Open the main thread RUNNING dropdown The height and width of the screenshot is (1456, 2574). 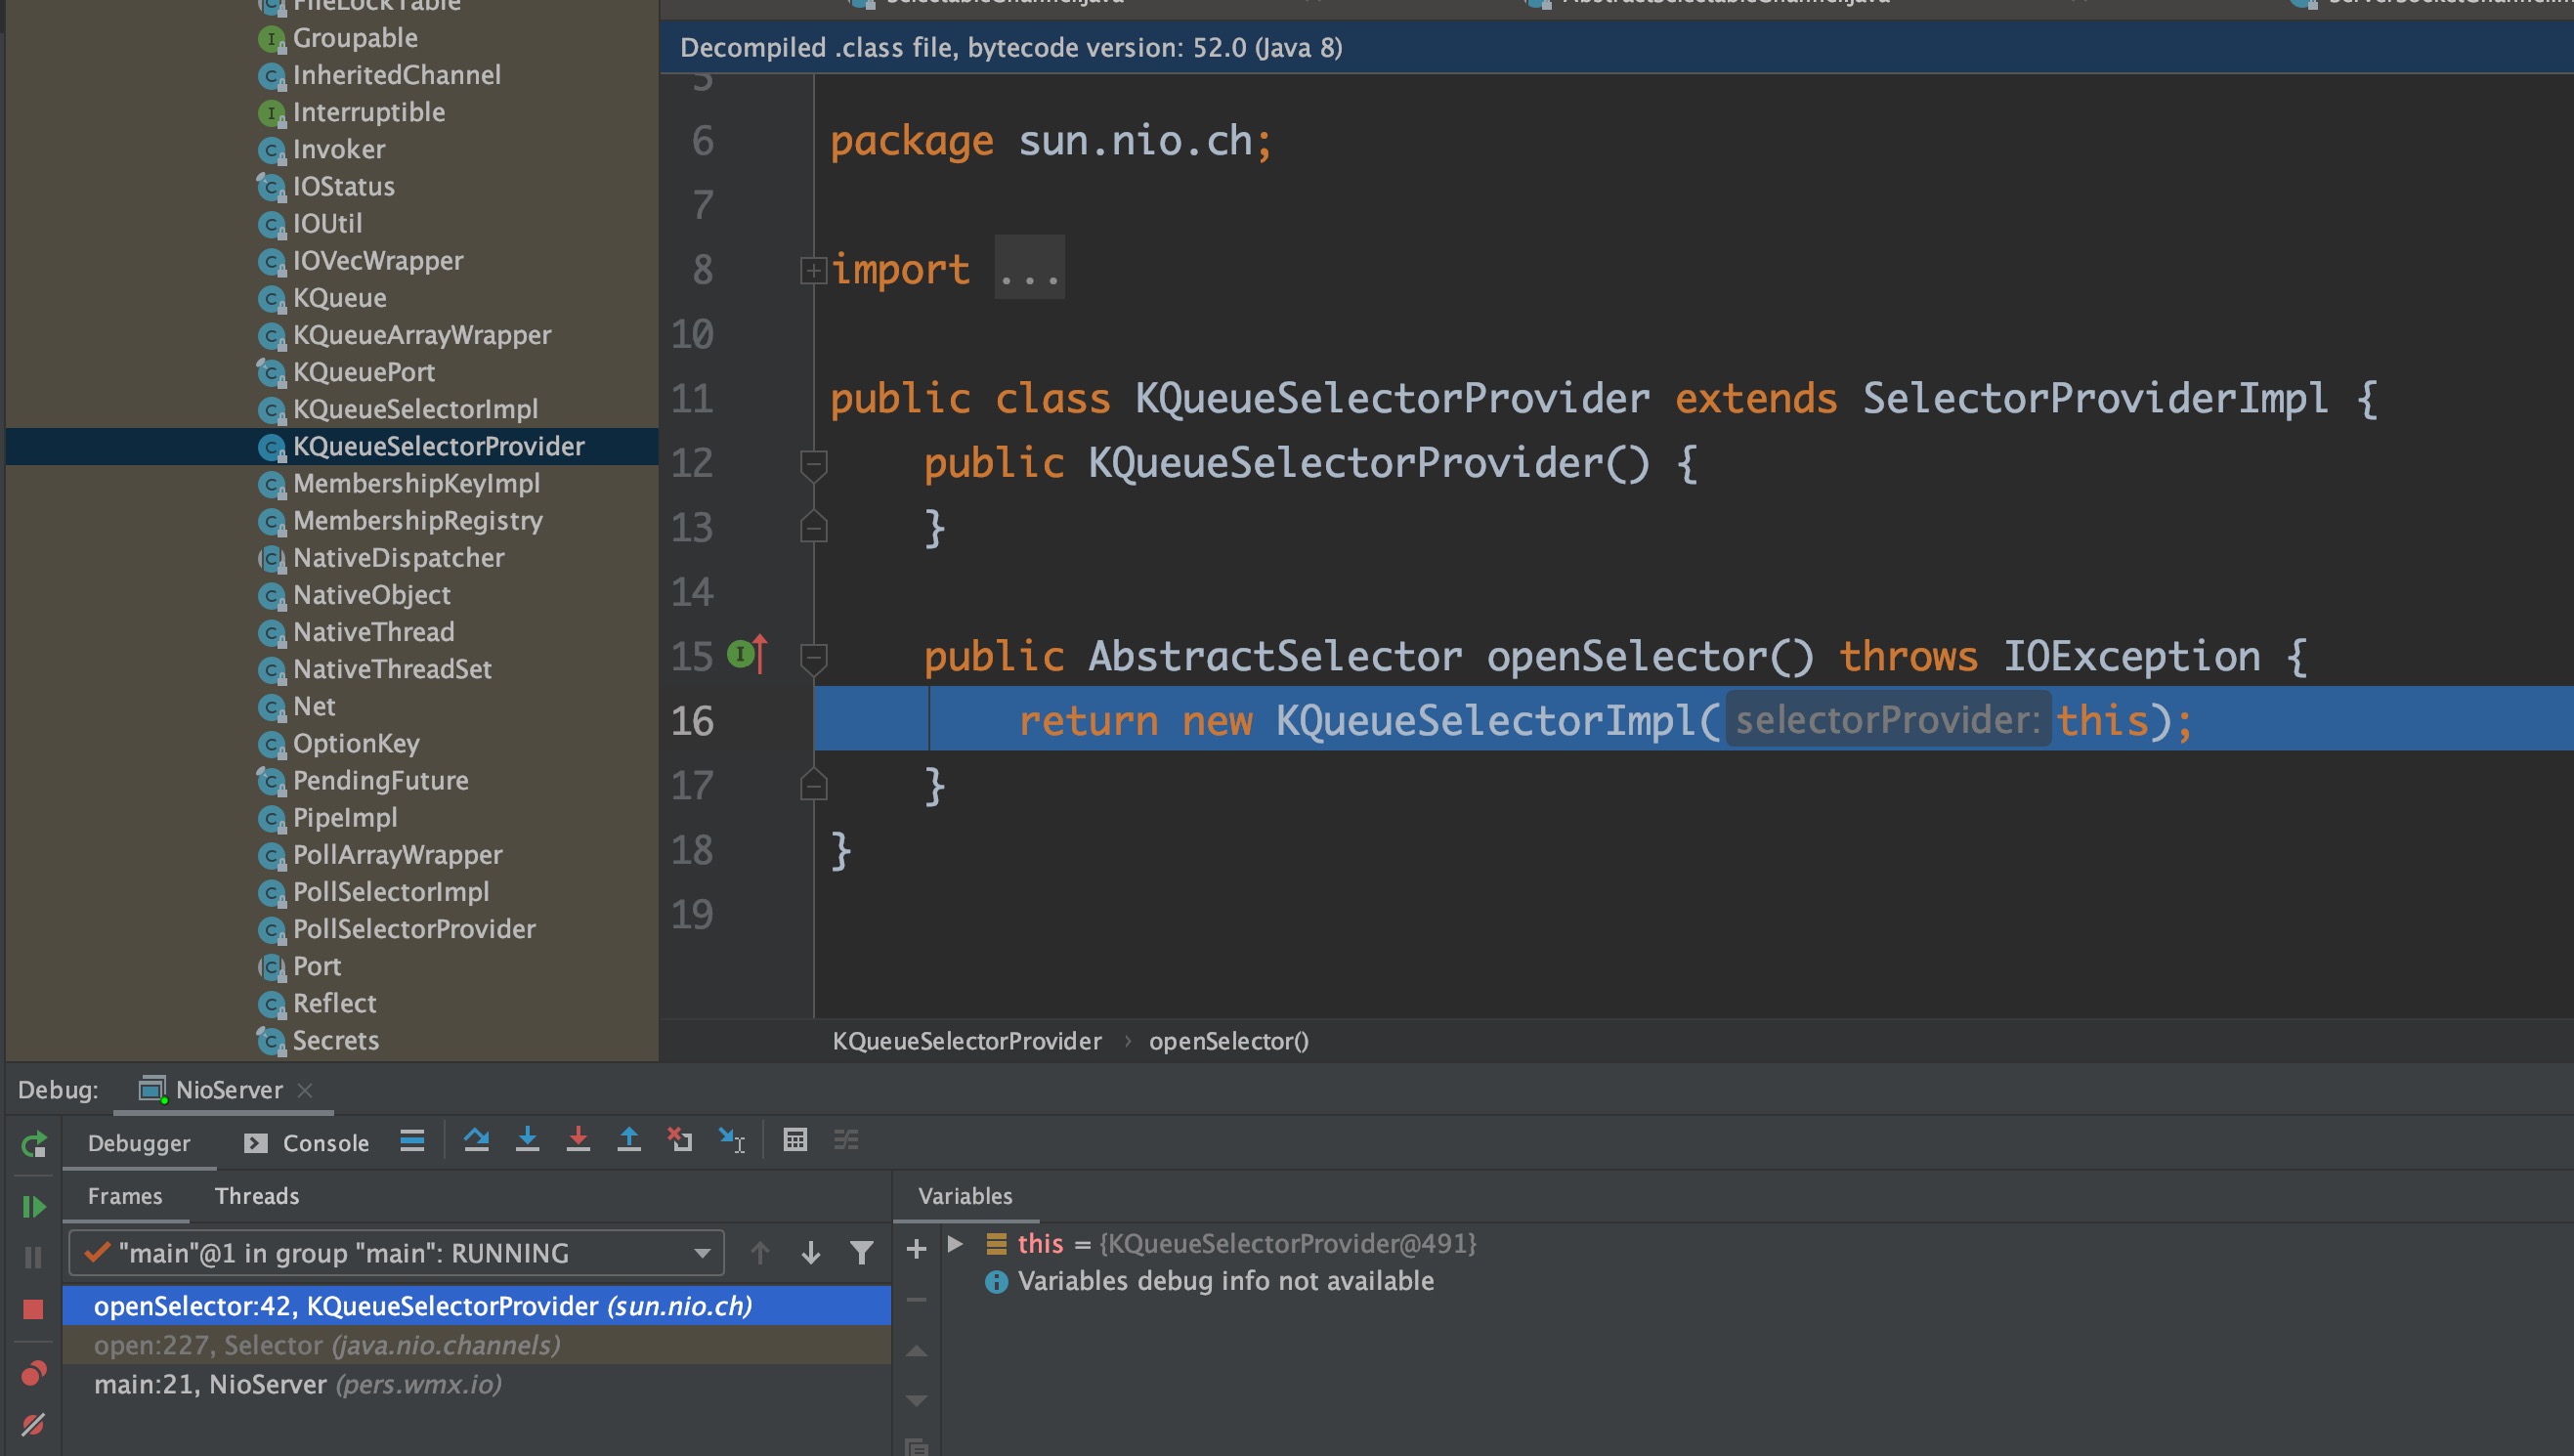tap(702, 1253)
